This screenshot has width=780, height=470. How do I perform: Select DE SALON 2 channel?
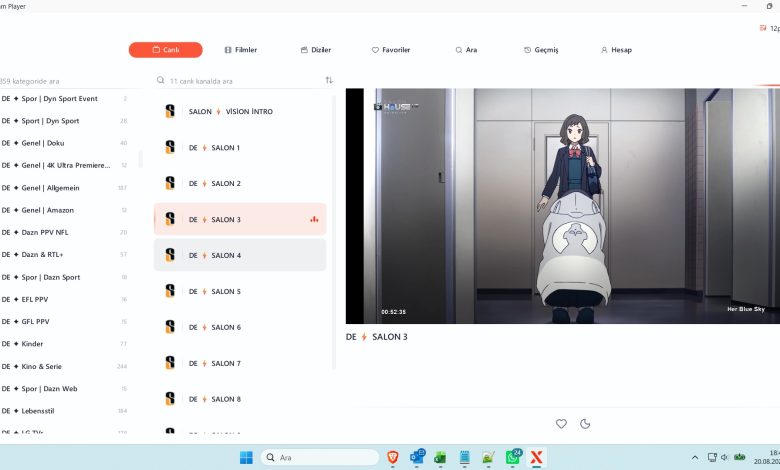(240, 184)
